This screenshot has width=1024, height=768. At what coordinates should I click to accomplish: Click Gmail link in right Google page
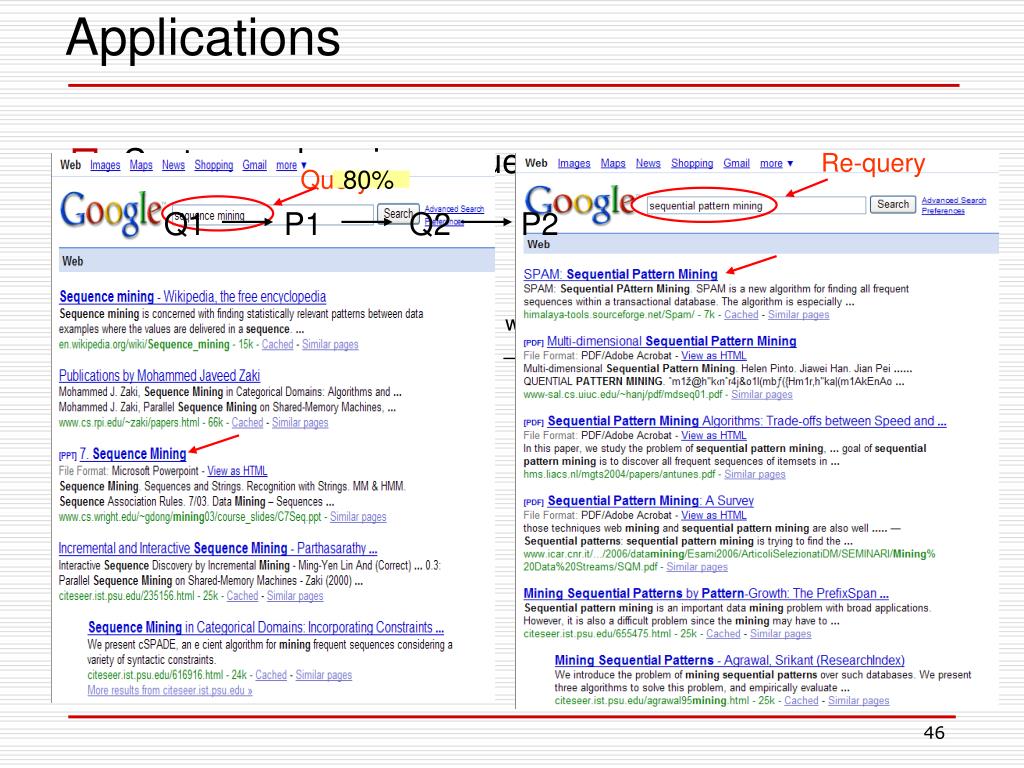click(736, 163)
